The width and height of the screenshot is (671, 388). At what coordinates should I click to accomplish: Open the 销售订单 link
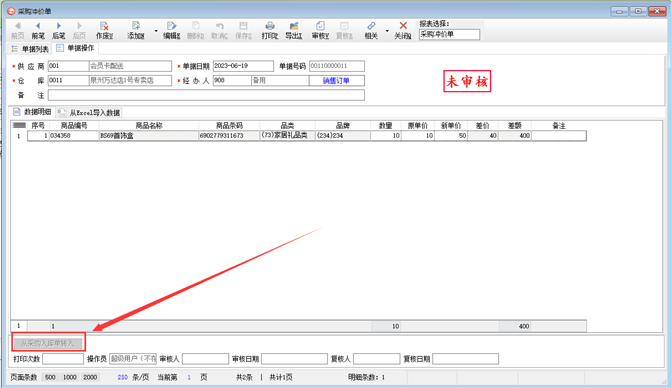pyautogui.click(x=336, y=80)
